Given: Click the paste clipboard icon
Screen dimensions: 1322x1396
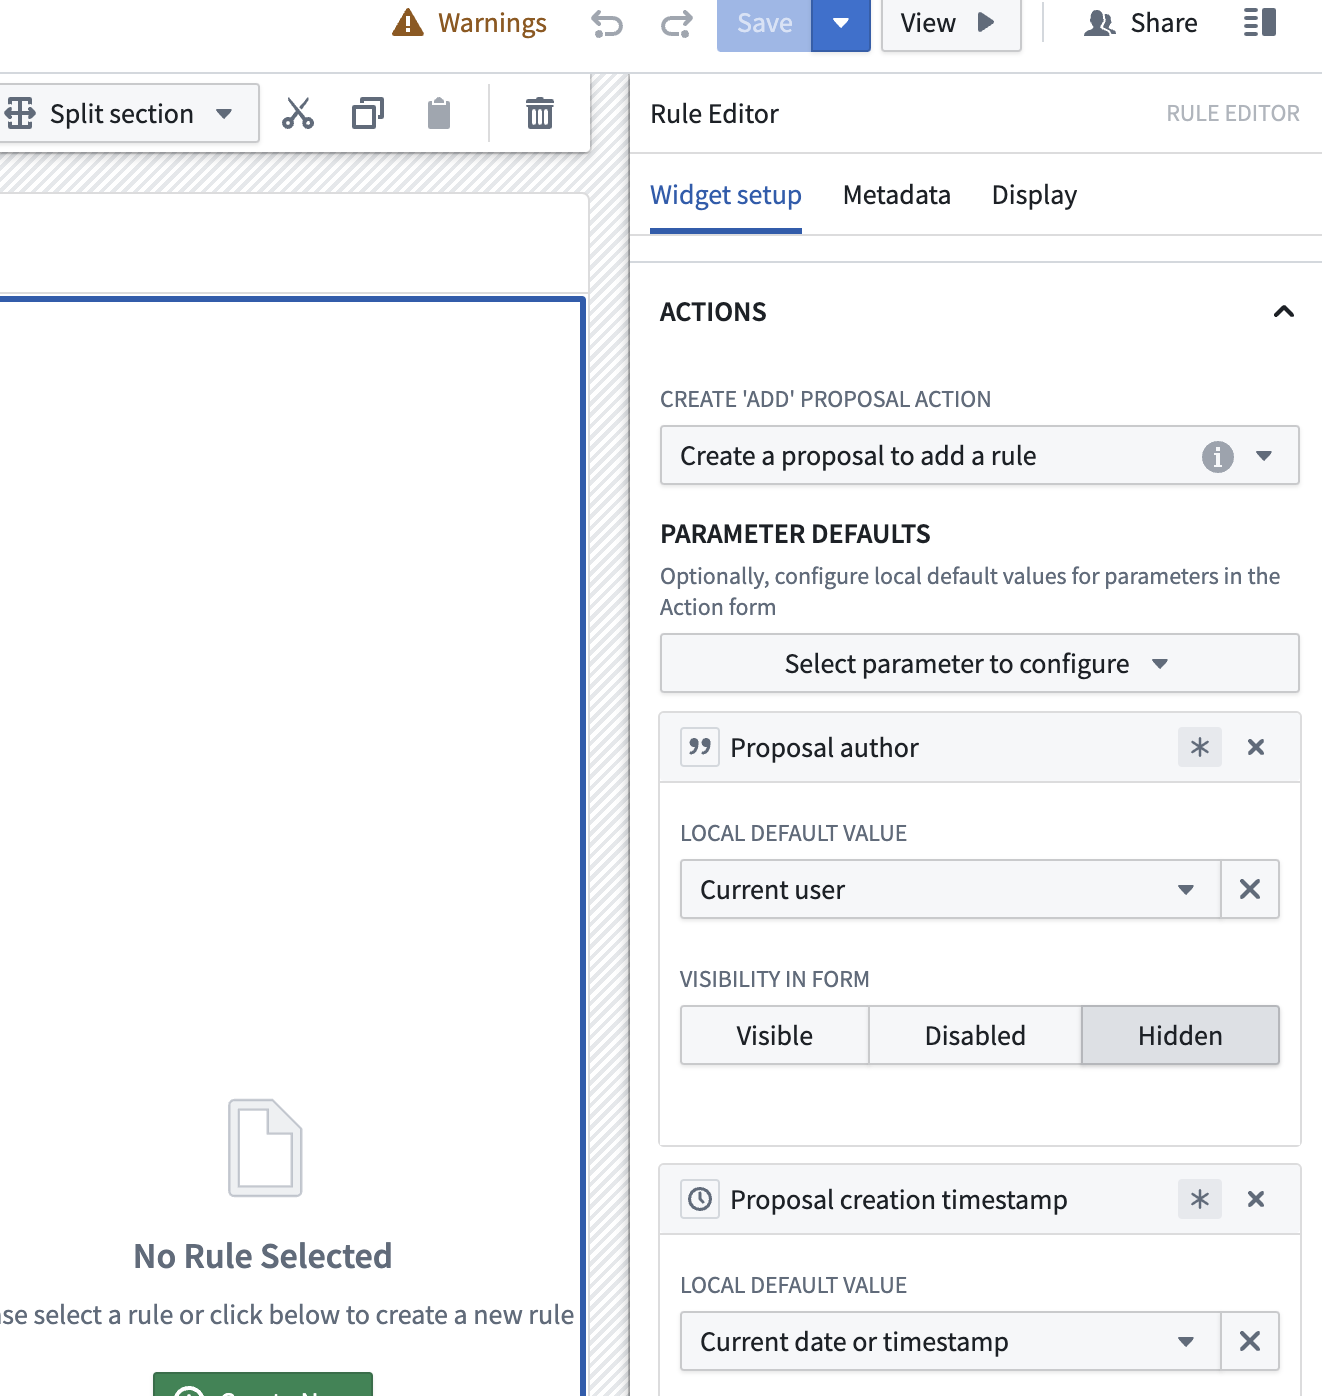Looking at the screenshot, I should click(x=439, y=113).
